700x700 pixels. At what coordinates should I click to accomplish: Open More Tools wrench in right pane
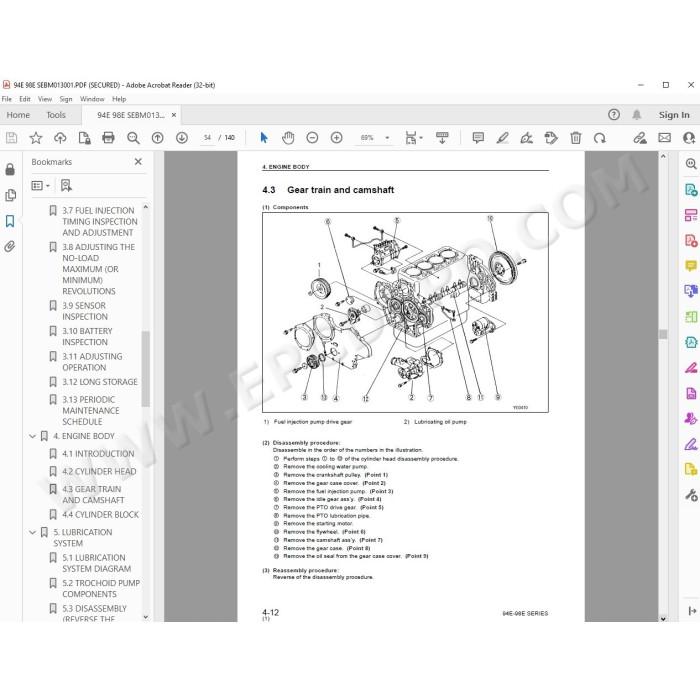(x=691, y=495)
